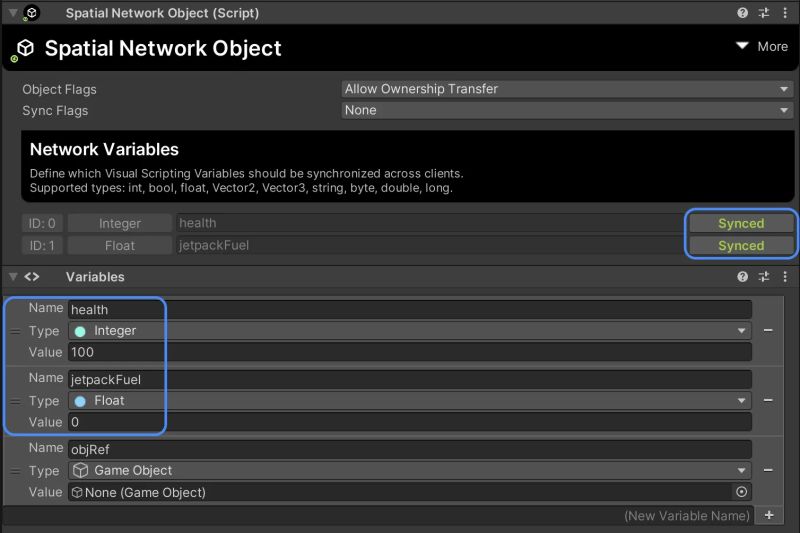The image size is (800, 533).
Task: Toggle Synced button for jetpackFuel variable
Action: [741, 245]
